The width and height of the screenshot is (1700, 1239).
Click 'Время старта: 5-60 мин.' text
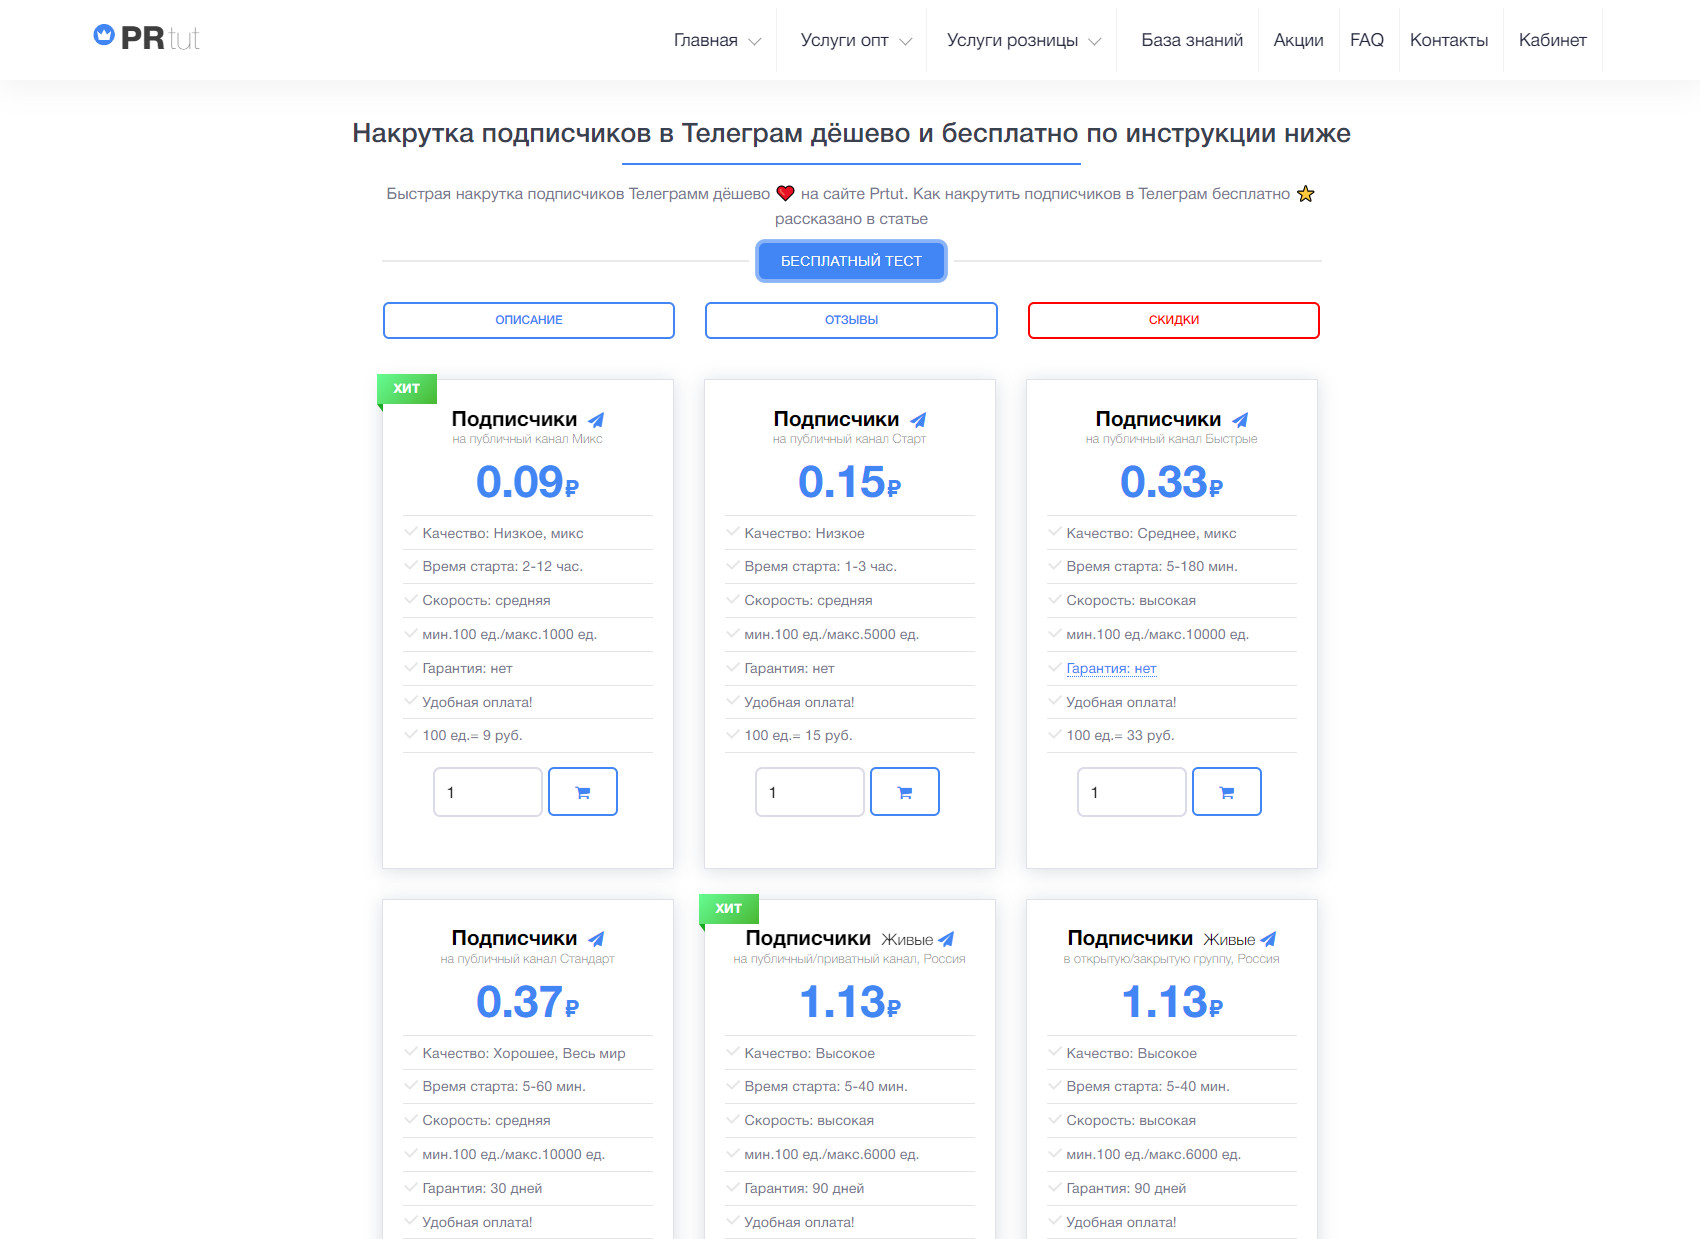[x=504, y=1086]
